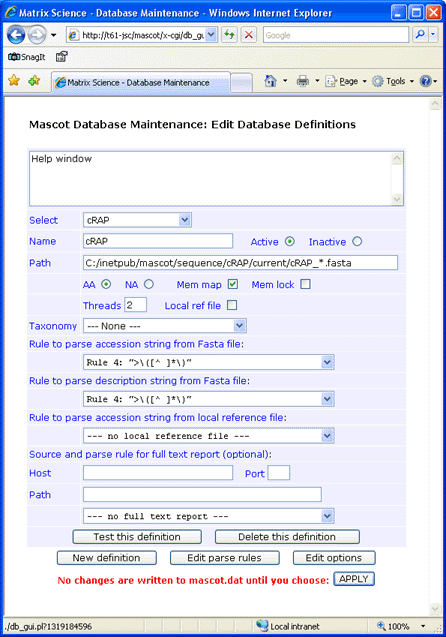Click the red Stop loading icon
Screen dimensions: 446x637
pos(249,35)
